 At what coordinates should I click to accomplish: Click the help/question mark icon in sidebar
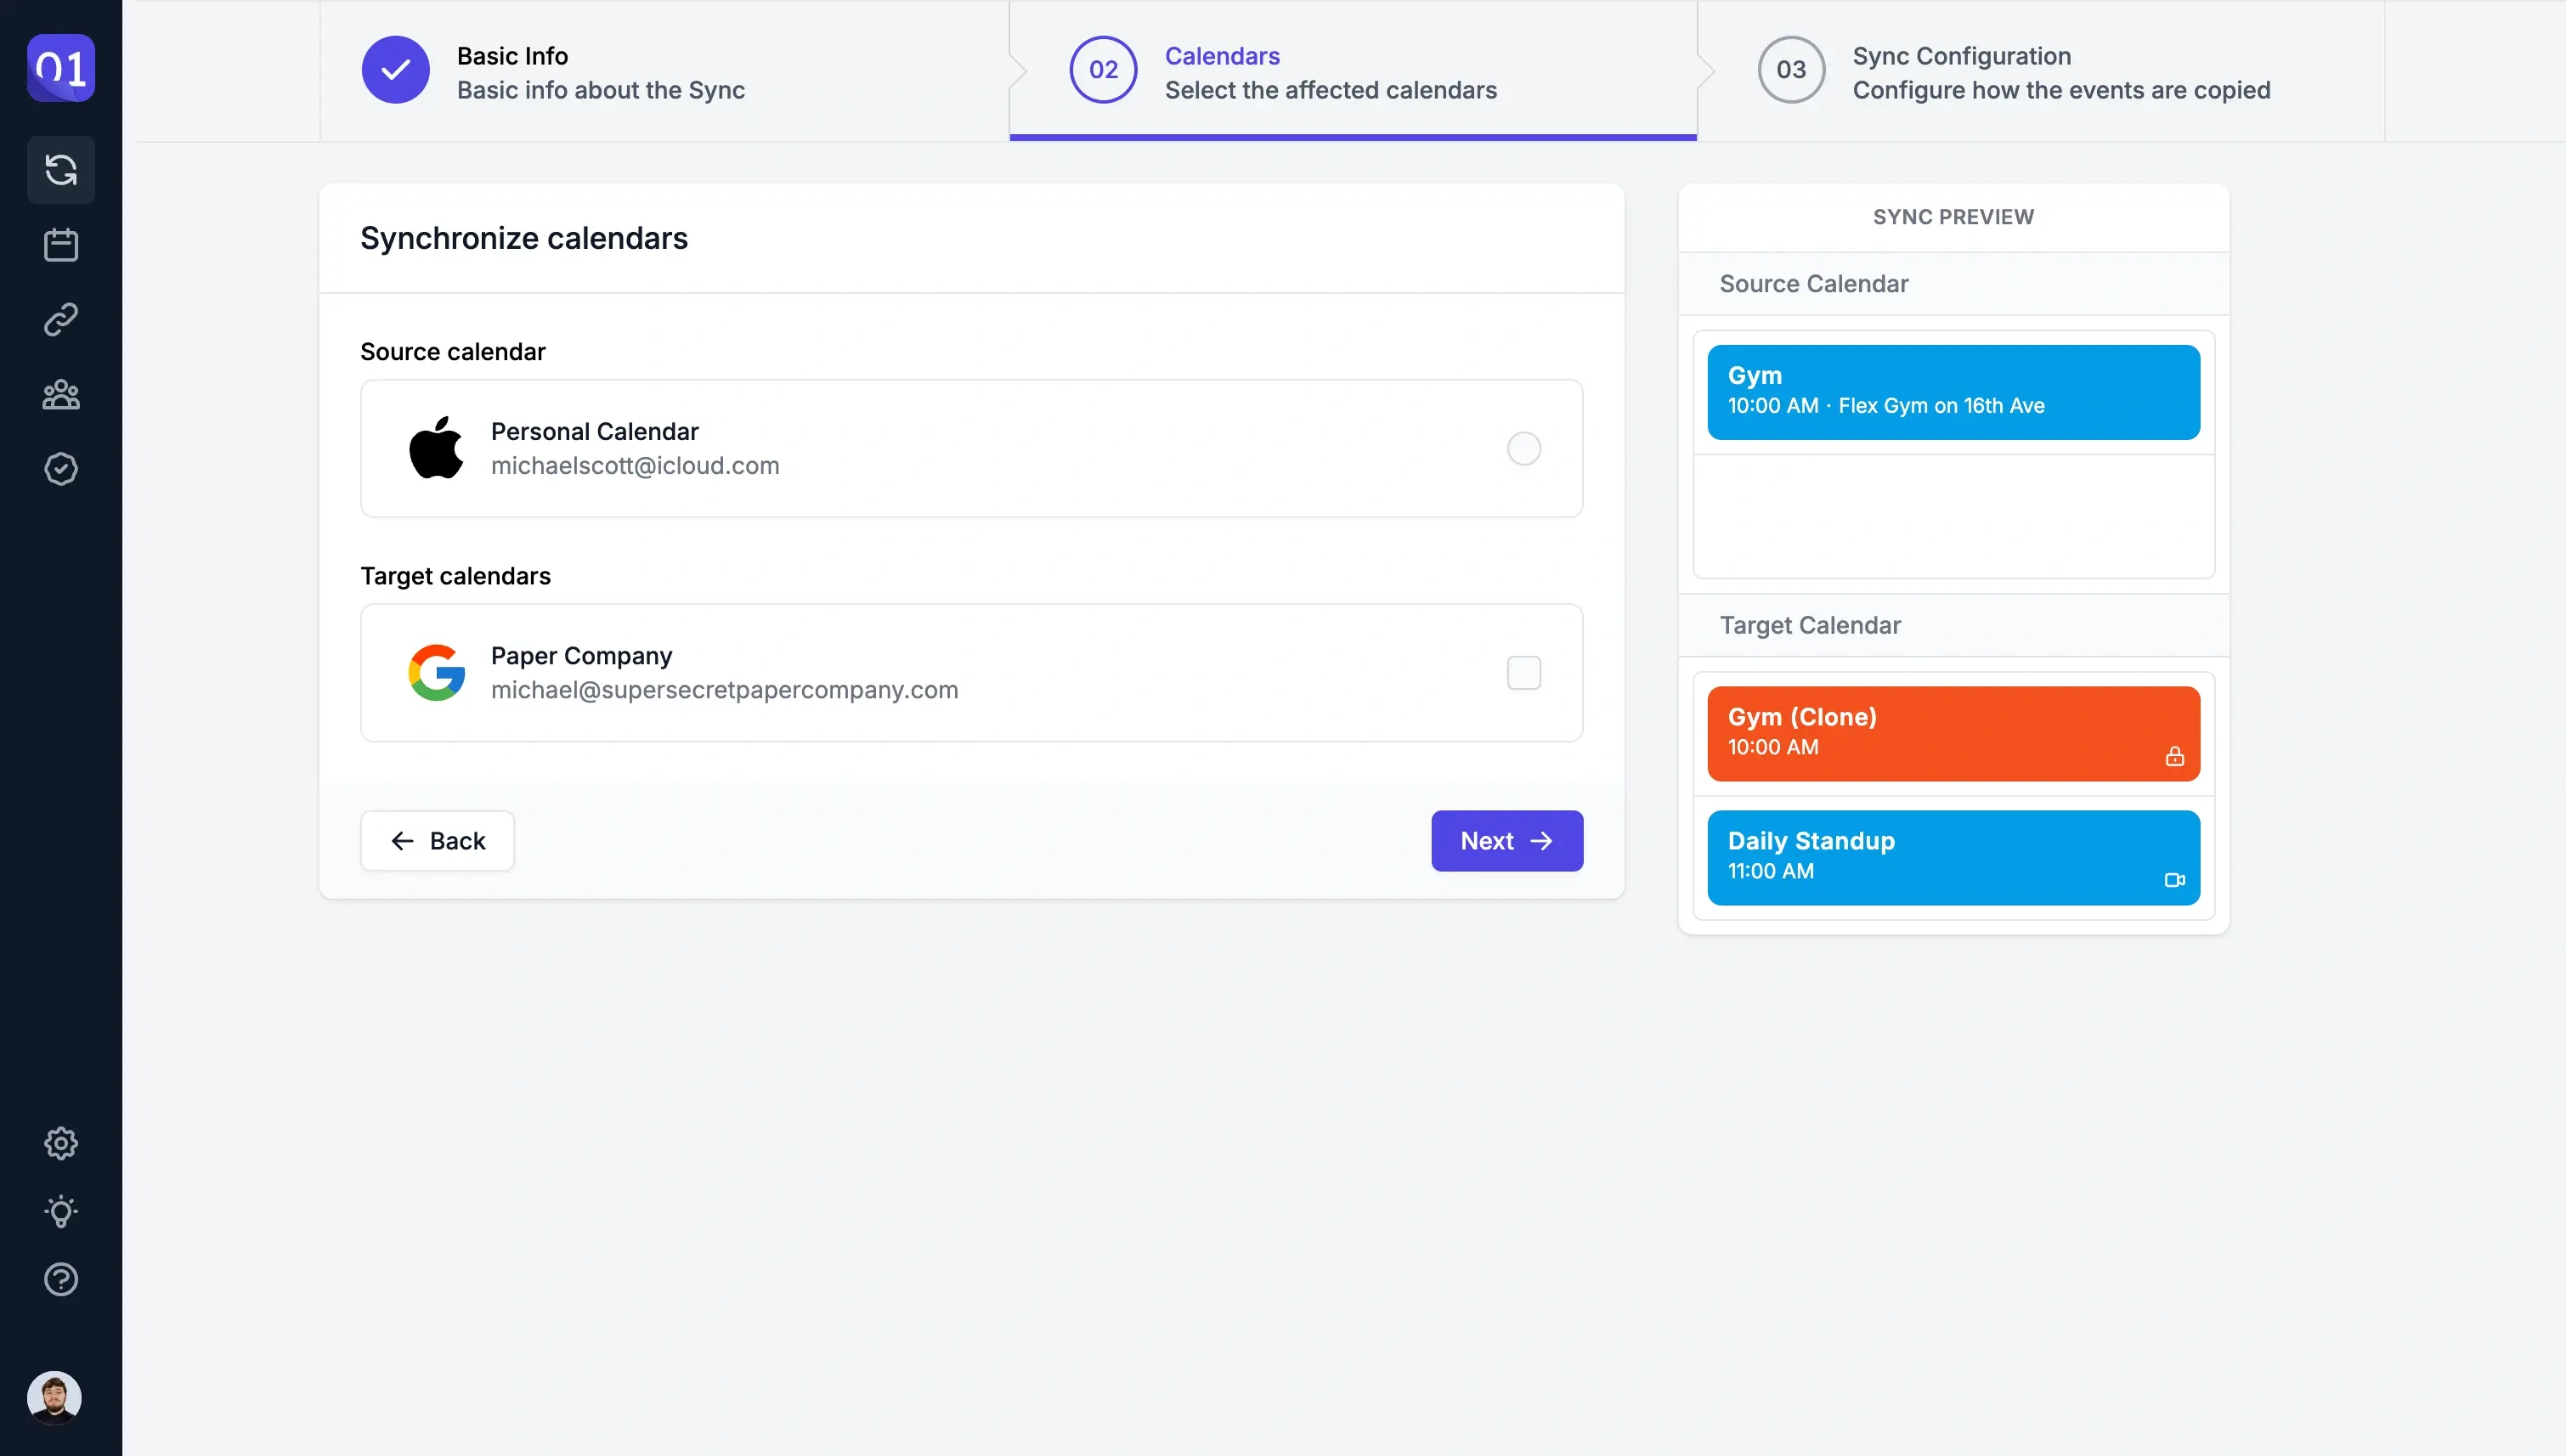pos(60,1278)
